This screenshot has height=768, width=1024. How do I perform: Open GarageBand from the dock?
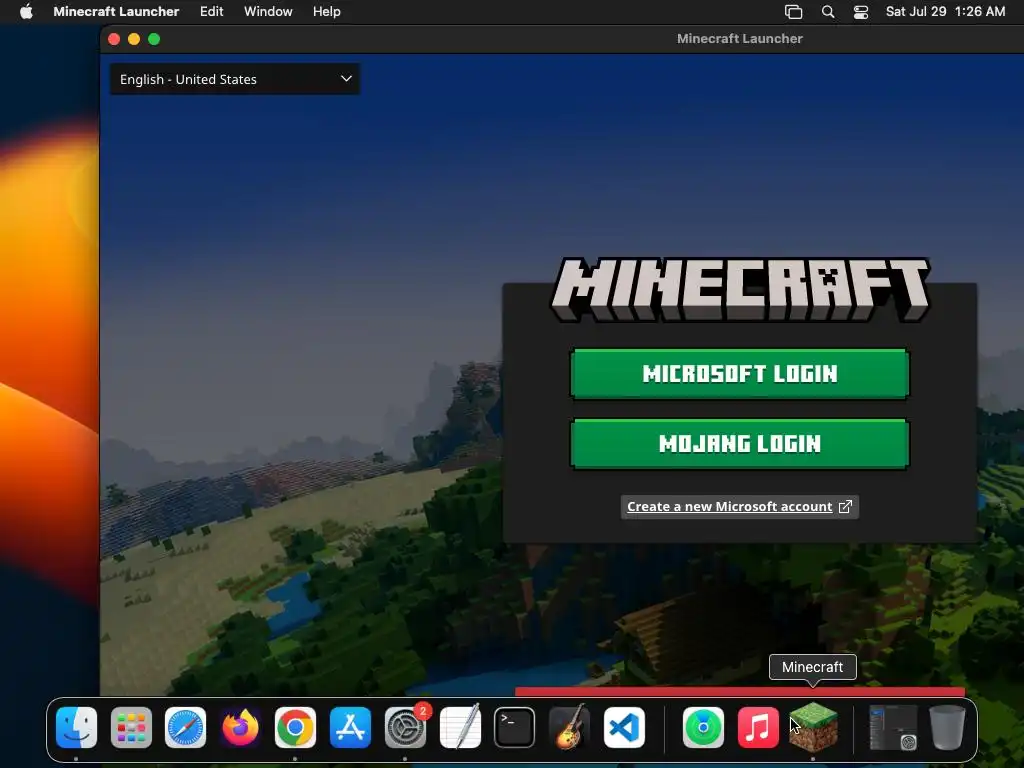(x=569, y=728)
